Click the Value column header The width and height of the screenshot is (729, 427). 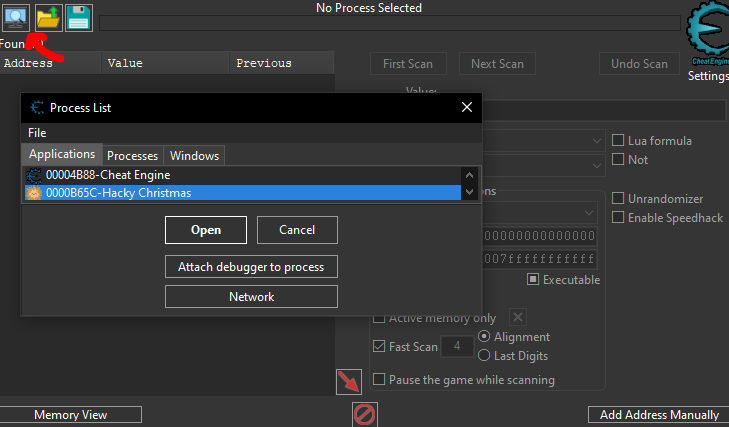pos(166,63)
